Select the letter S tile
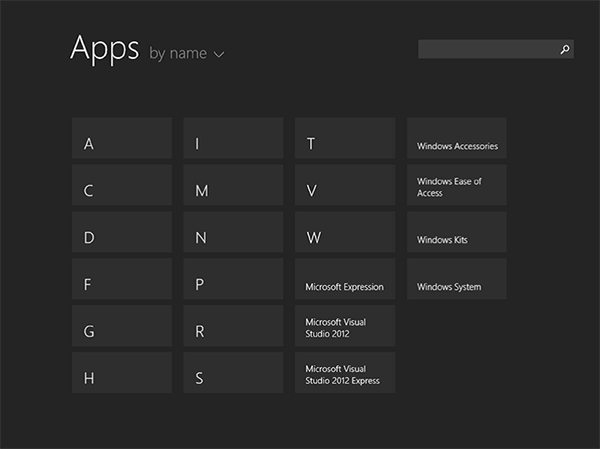 [233, 372]
